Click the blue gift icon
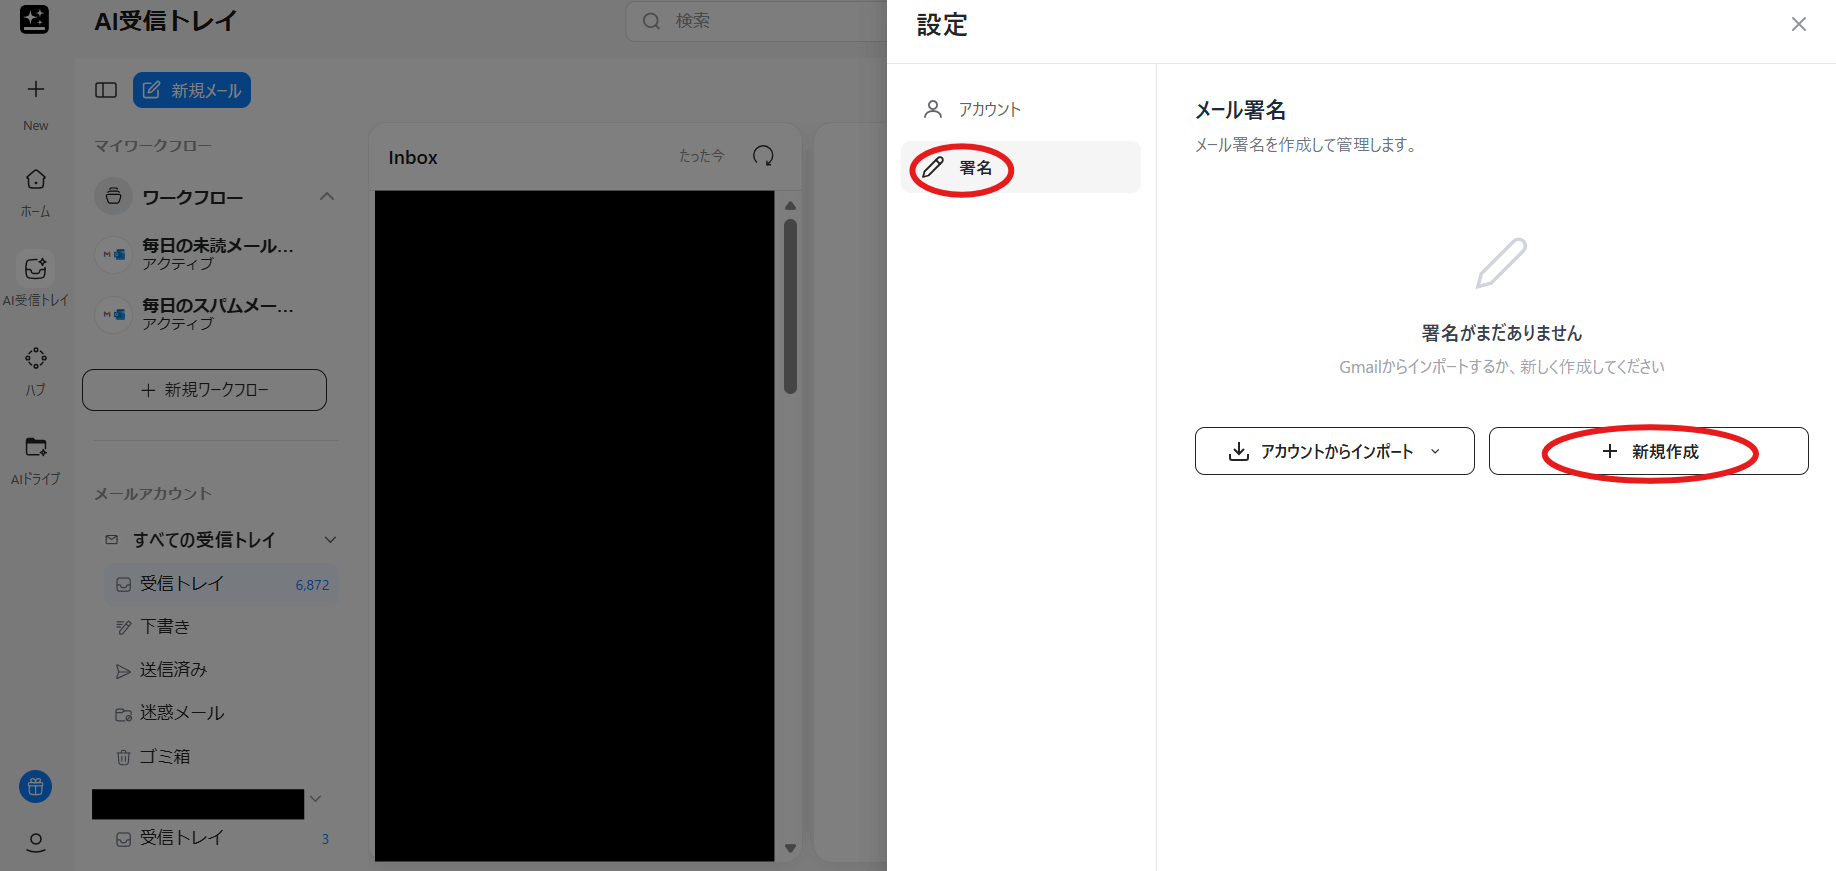The width and height of the screenshot is (1836, 871). coord(36,787)
